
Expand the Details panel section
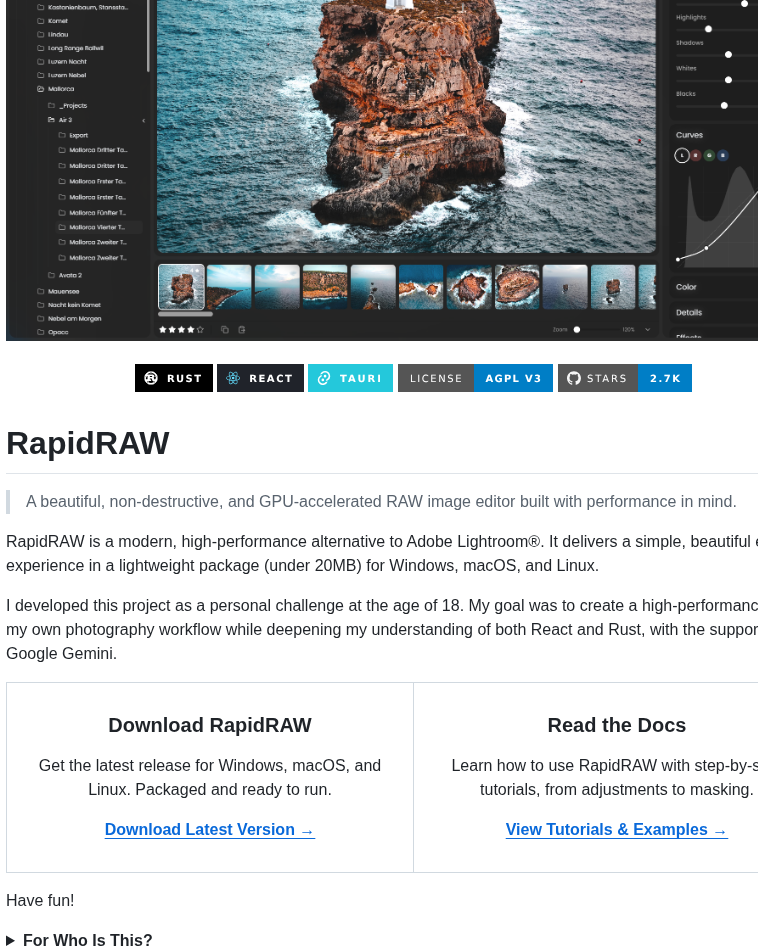[689, 313]
